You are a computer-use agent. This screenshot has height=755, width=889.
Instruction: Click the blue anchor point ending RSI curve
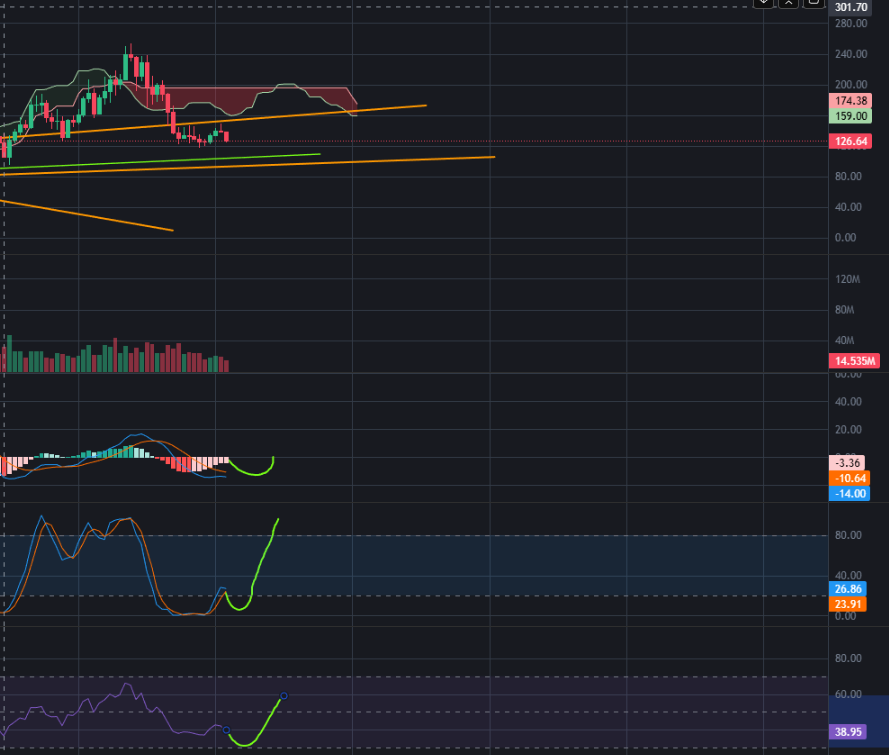point(284,696)
